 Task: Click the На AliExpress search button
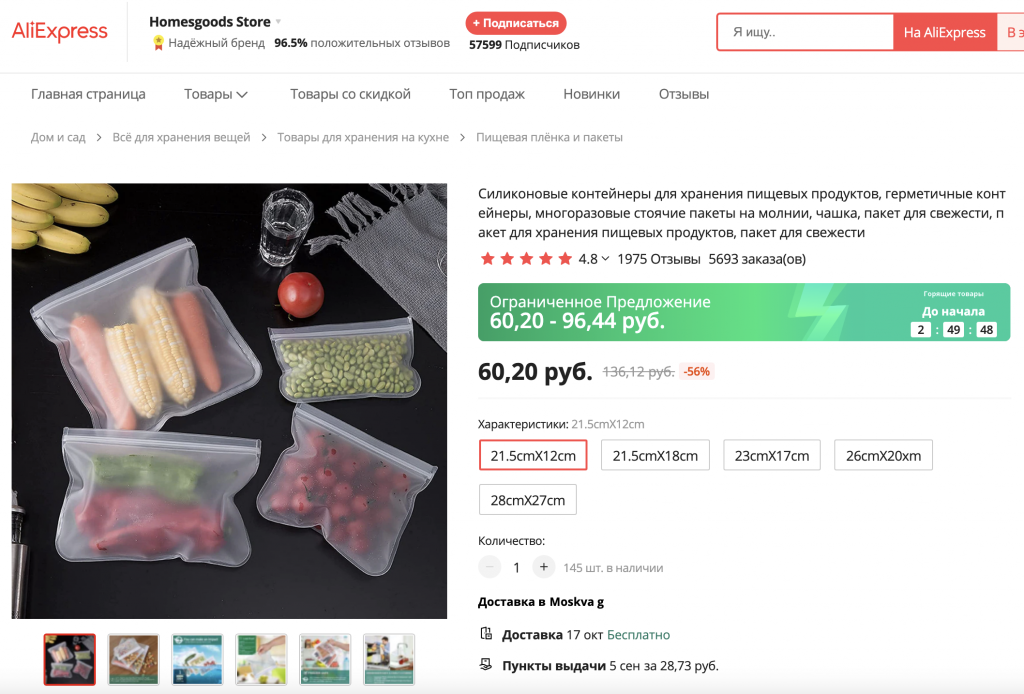click(944, 32)
